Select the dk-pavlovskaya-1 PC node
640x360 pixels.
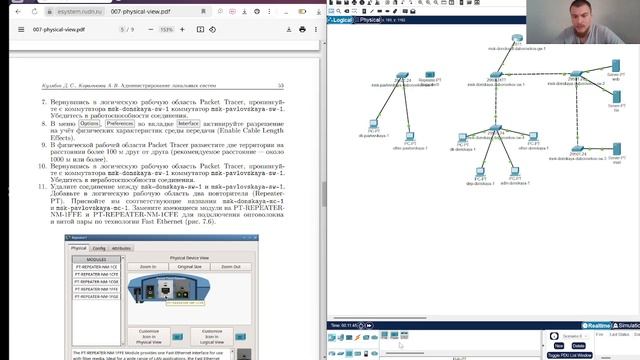(x=373, y=123)
